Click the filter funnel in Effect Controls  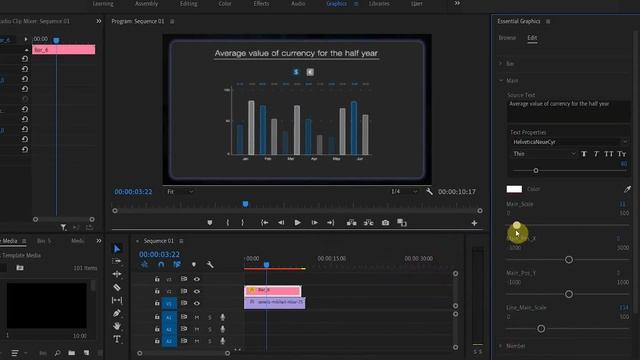64,227
